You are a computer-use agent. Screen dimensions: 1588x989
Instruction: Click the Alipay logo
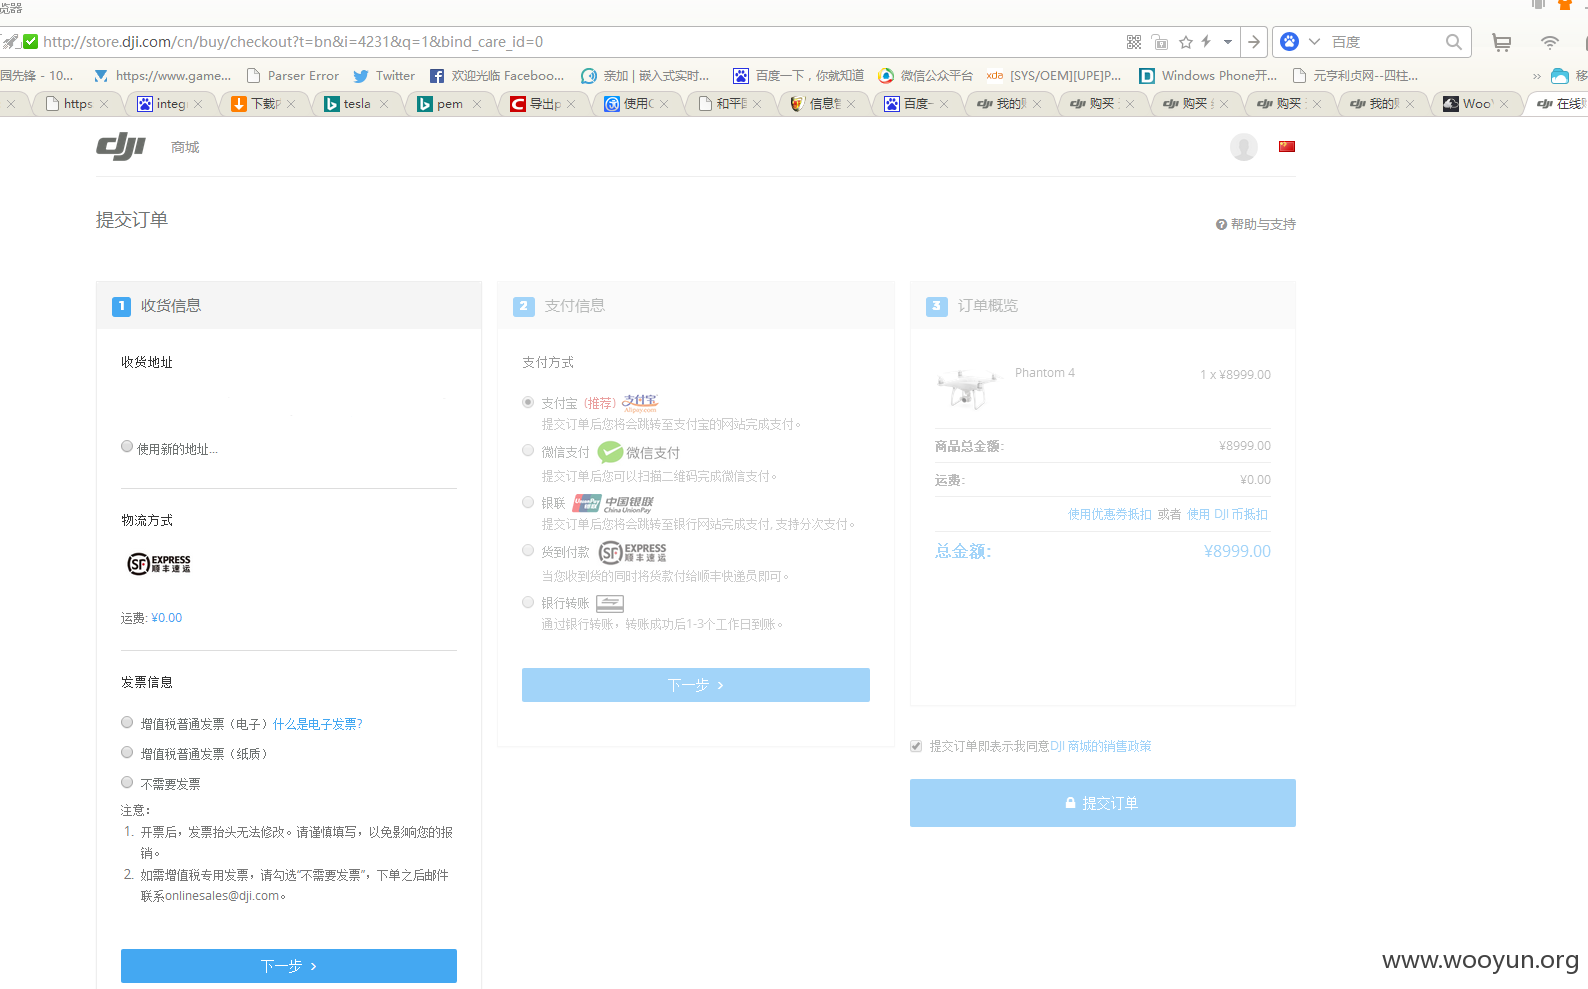pos(640,403)
